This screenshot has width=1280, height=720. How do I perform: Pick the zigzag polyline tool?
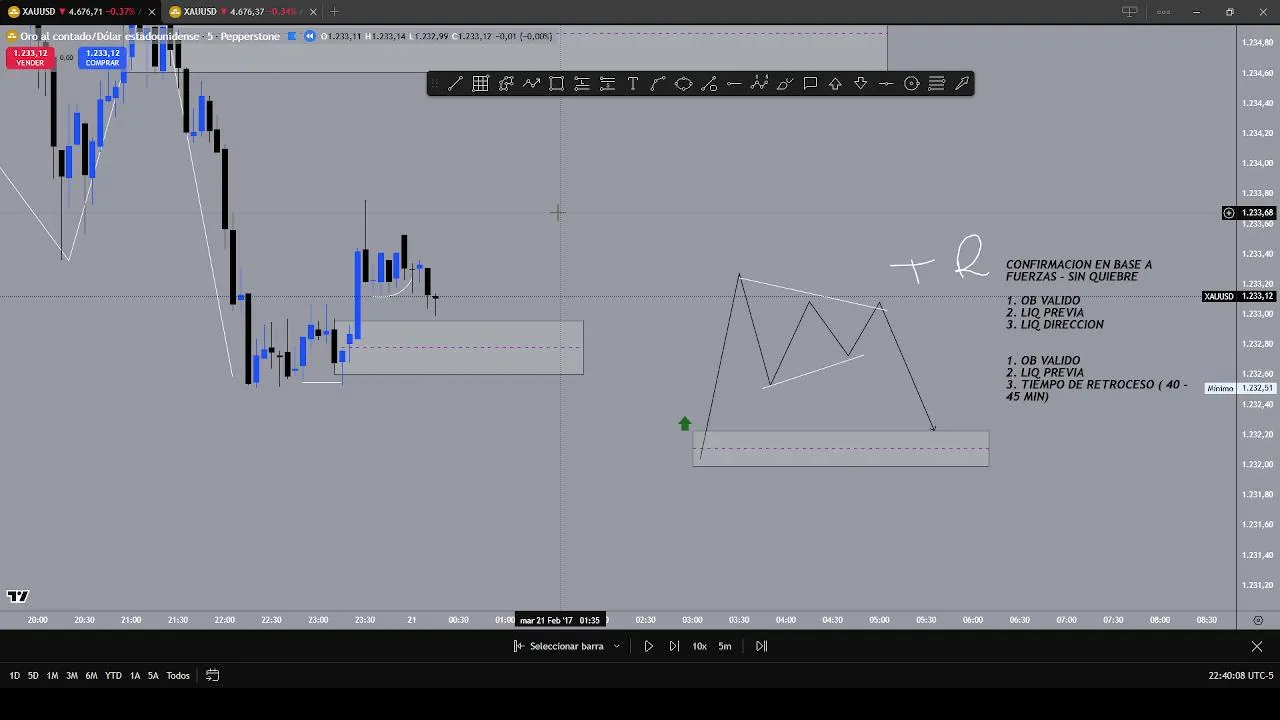click(531, 84)
